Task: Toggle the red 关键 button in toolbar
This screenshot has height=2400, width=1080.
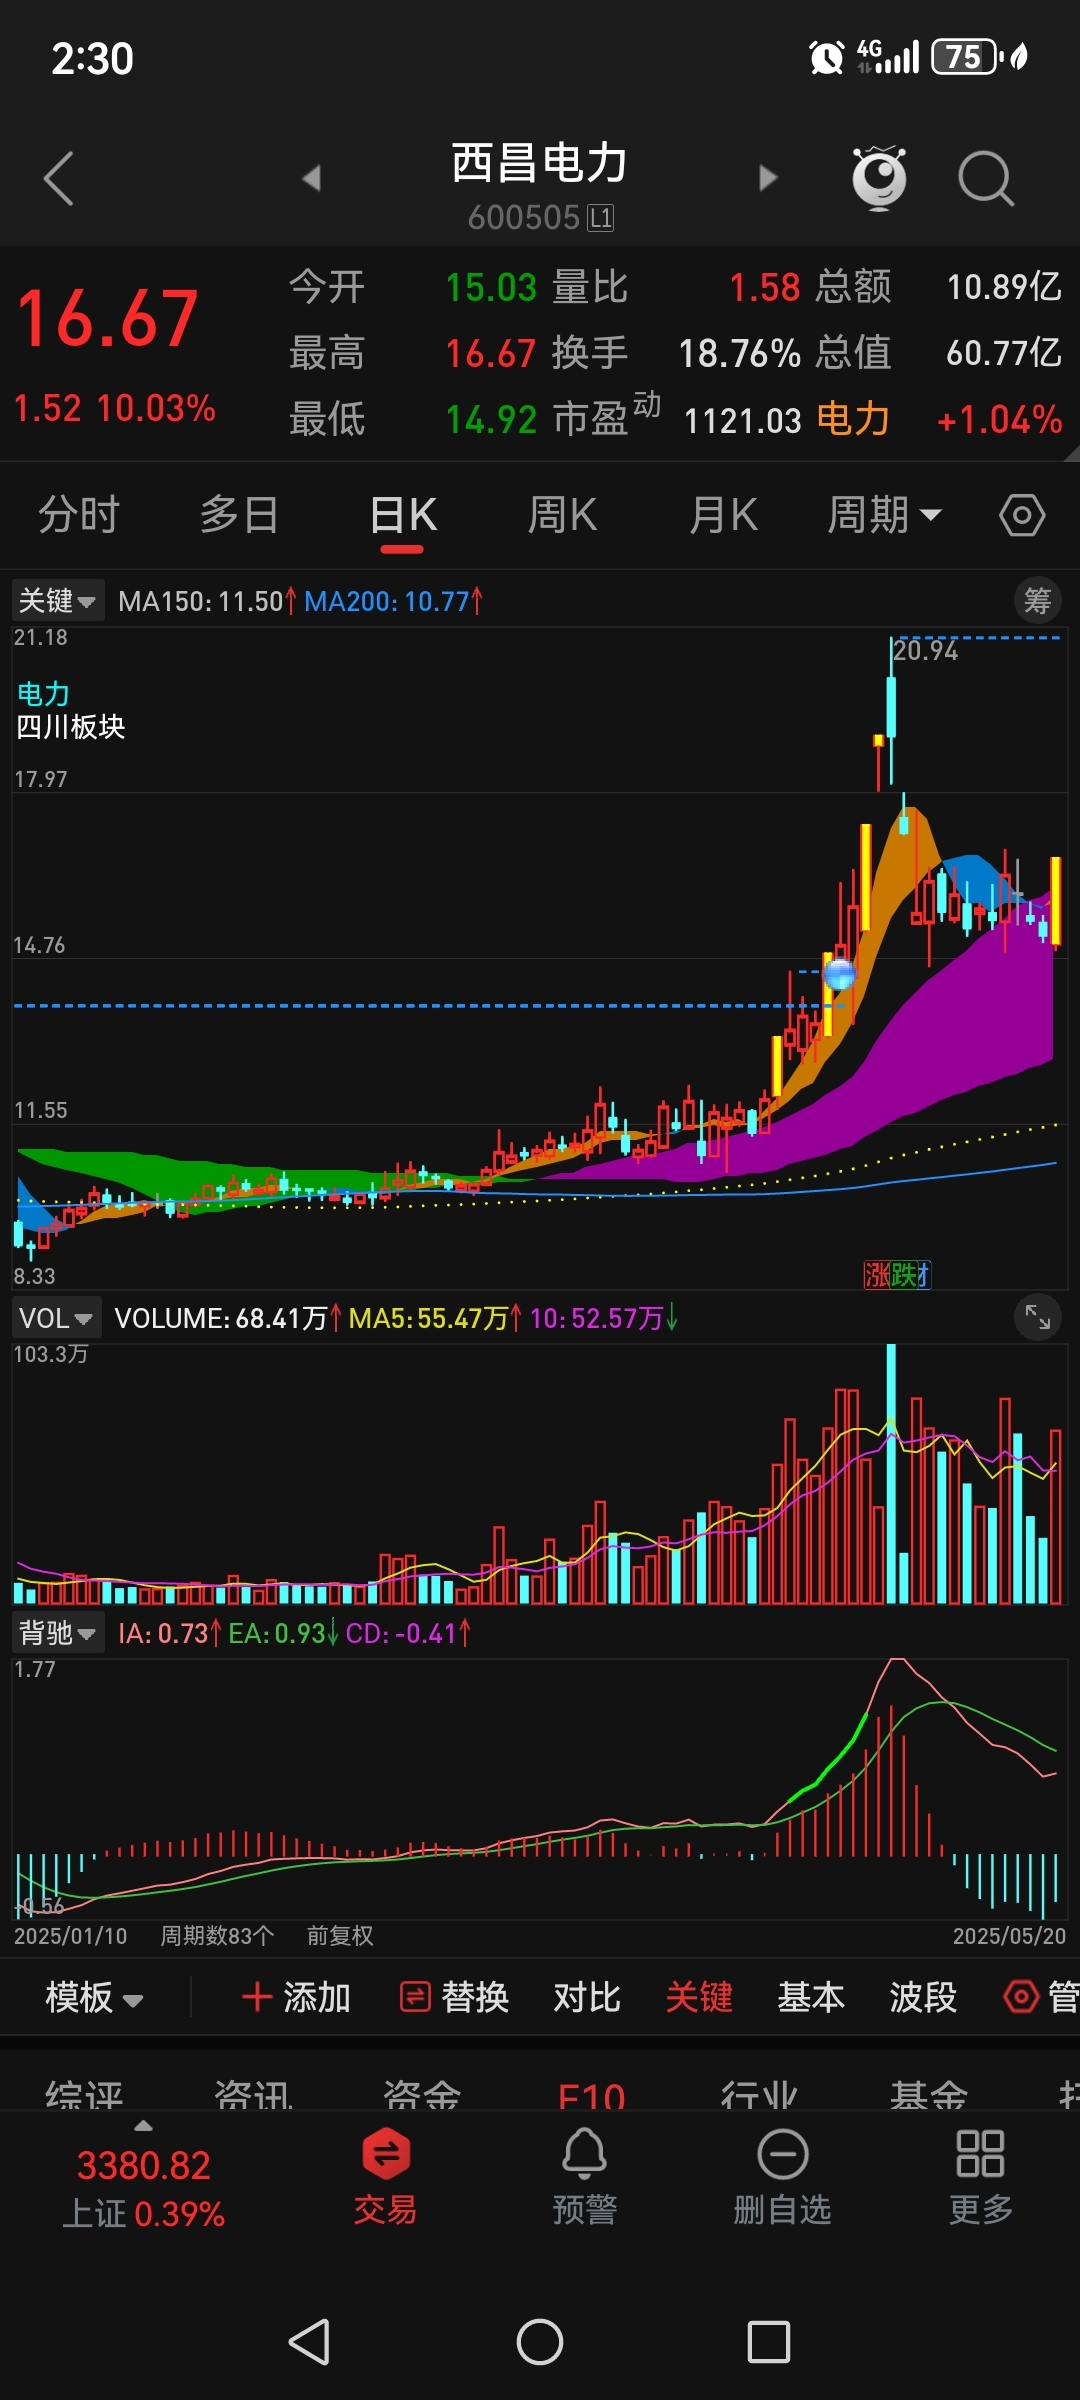Action: (x=699, y=1997)
